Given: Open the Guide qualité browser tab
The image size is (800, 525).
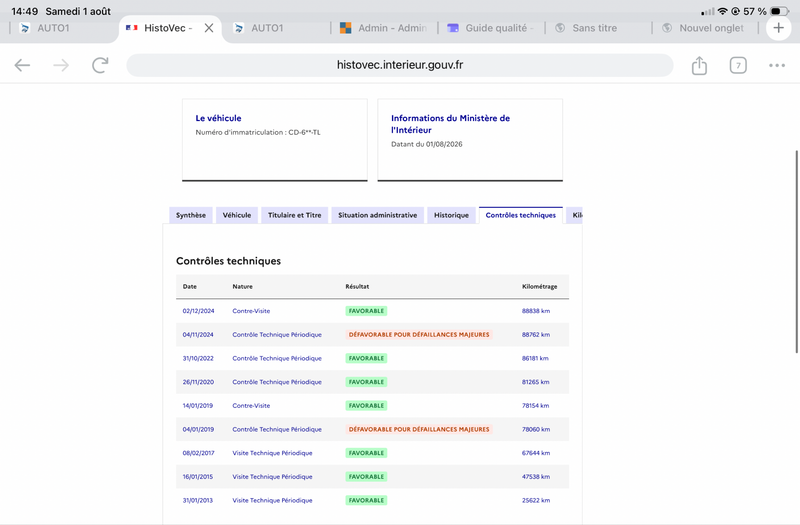Looking at the screenshot, I should coord(490,28).
